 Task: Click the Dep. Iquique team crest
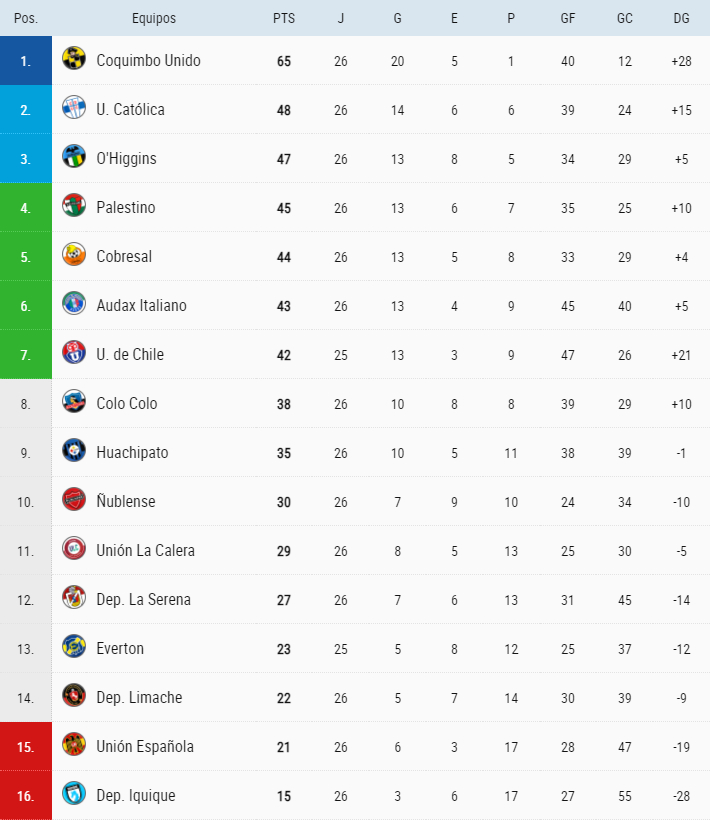tap(73, 793)
